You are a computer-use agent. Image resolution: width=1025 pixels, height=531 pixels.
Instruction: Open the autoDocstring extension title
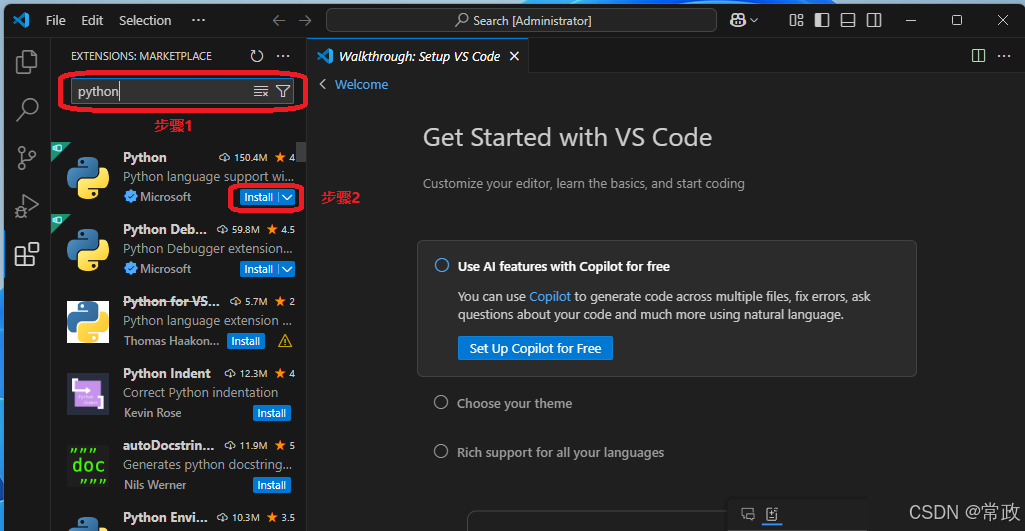[169, 446]
